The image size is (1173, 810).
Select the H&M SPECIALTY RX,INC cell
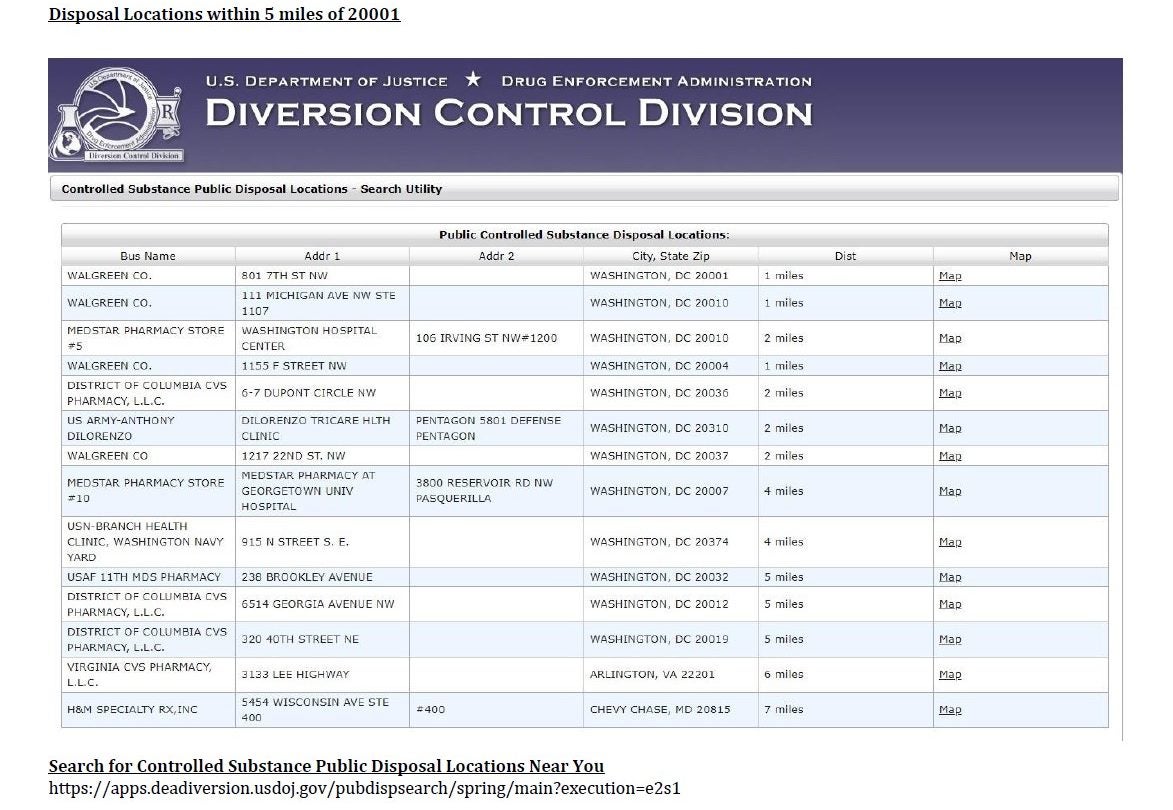[148, 709]
